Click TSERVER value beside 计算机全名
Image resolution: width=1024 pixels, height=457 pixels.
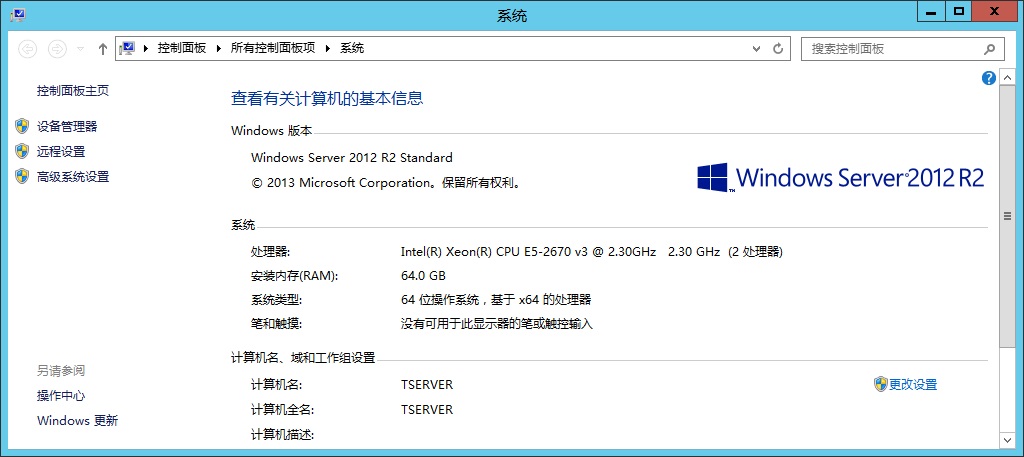point(427,409)
